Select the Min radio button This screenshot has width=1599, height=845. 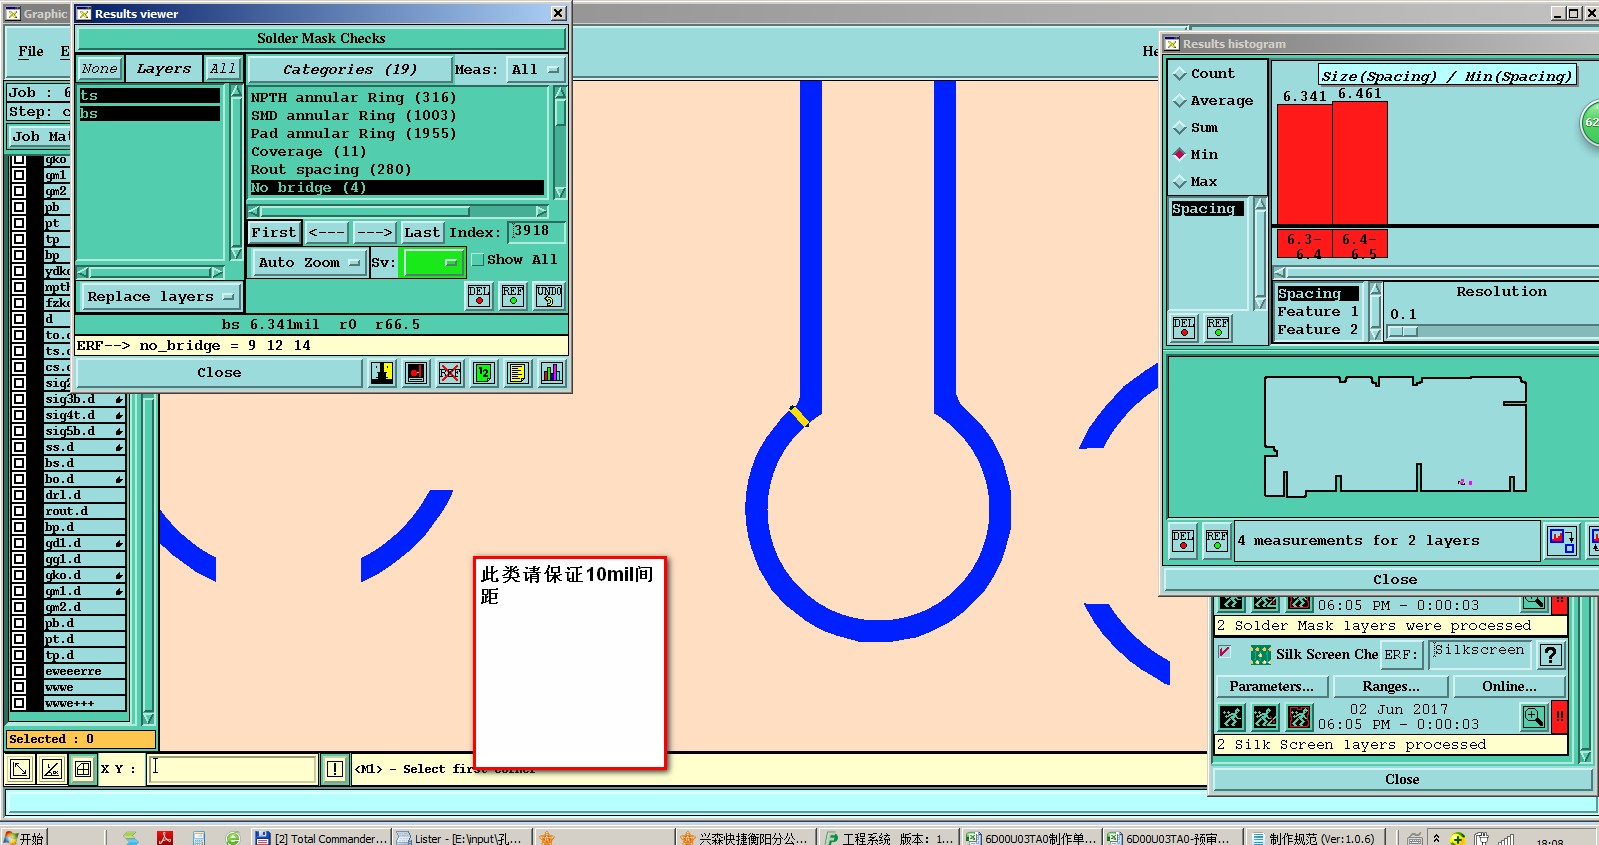[1180, 154]
